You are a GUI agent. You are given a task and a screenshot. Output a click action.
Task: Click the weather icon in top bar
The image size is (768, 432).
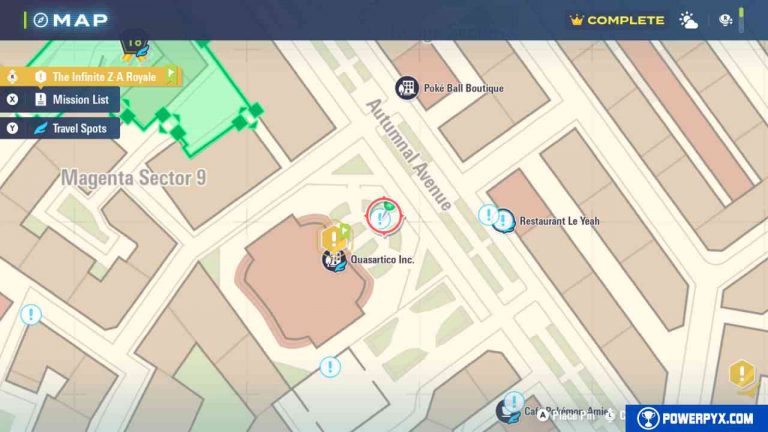[x=689, y=20]
